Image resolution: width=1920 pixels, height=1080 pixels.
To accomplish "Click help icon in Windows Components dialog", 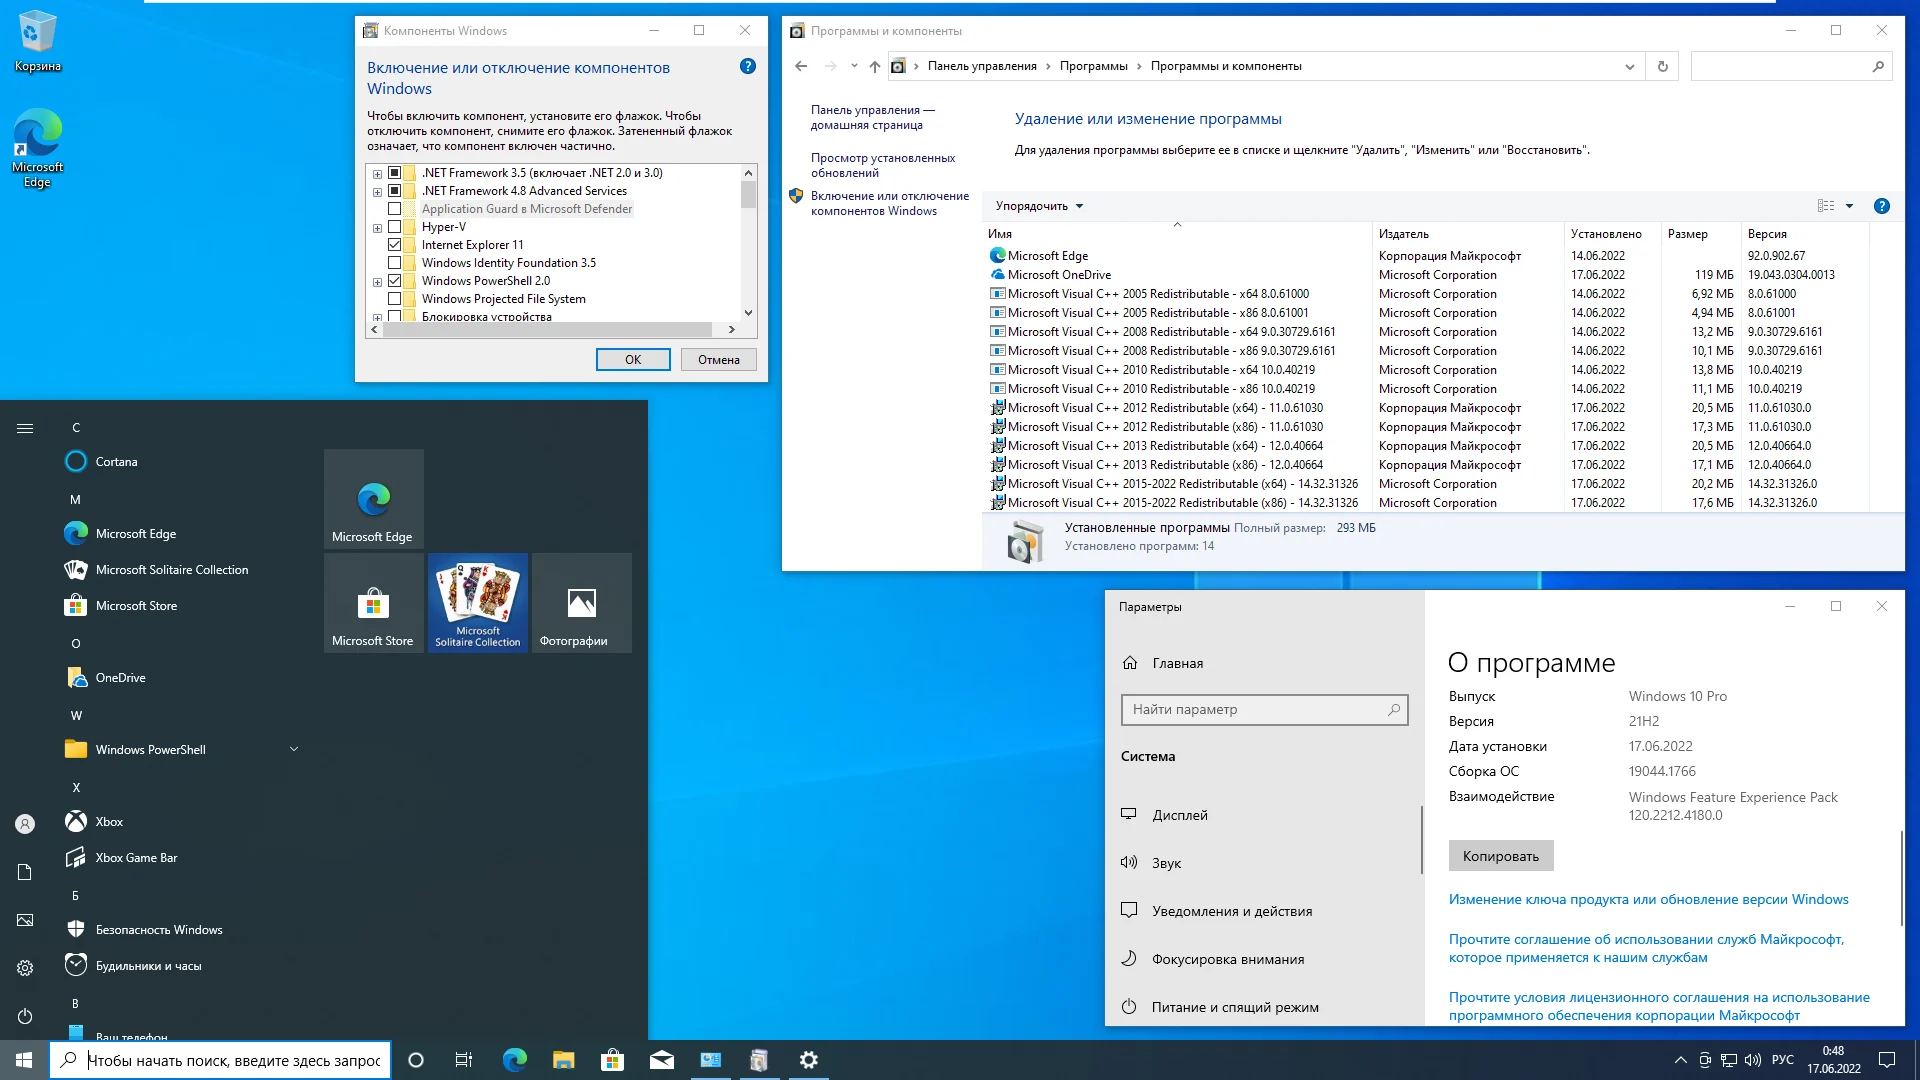I will tap(747, 67).
